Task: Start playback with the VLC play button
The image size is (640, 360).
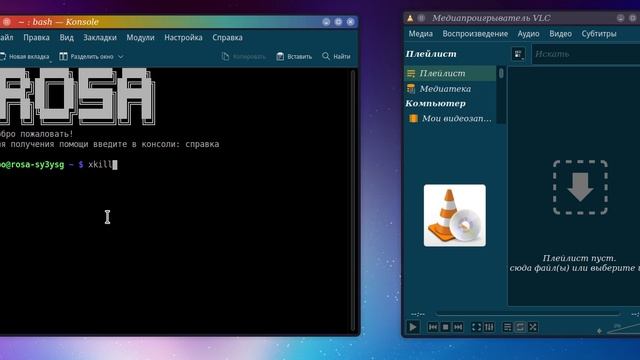Action: pos(413,327)
